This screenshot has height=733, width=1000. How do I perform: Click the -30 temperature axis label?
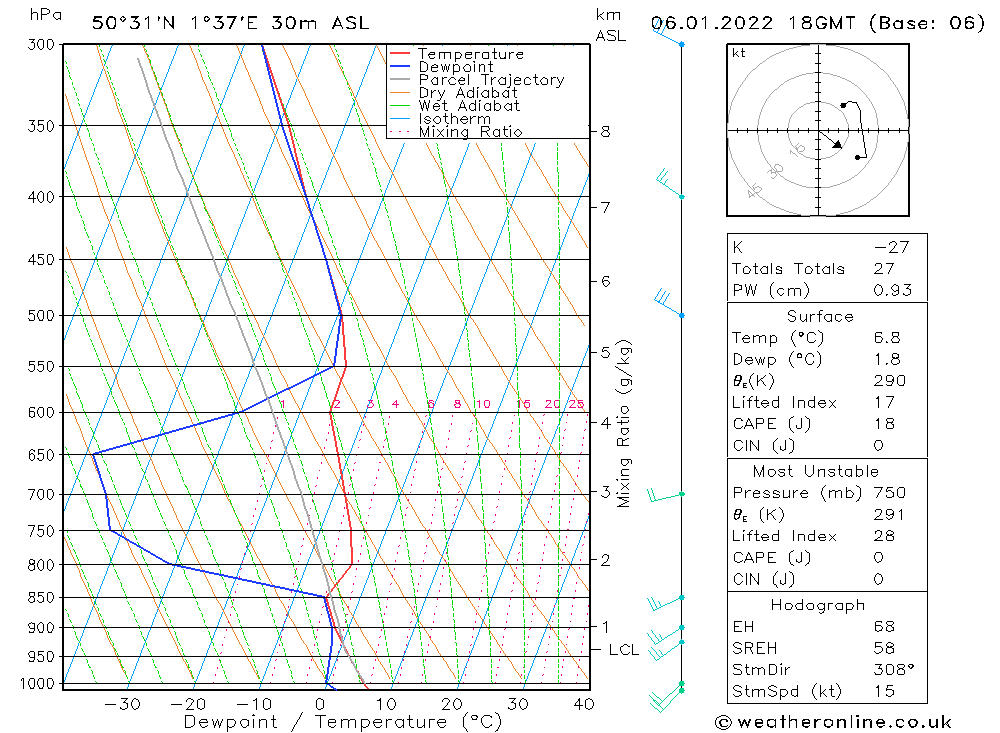click(122, 704)
